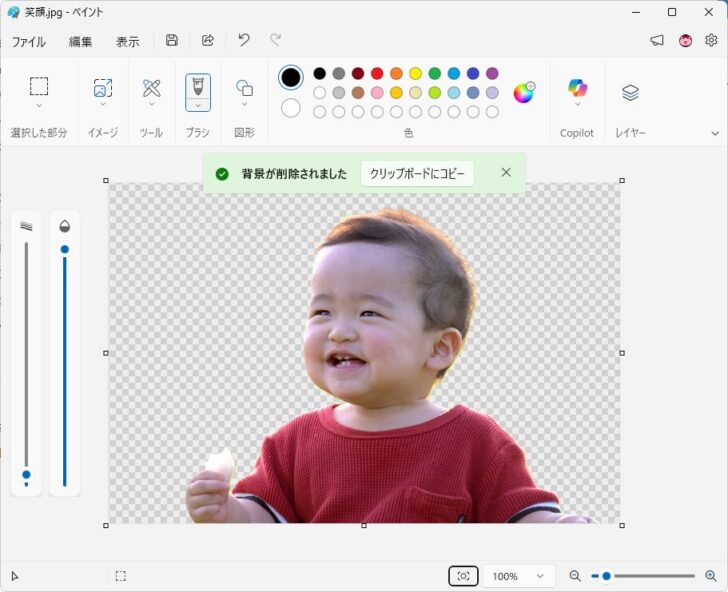
Task: Open the ファイル menu
Action: point(29,42)
